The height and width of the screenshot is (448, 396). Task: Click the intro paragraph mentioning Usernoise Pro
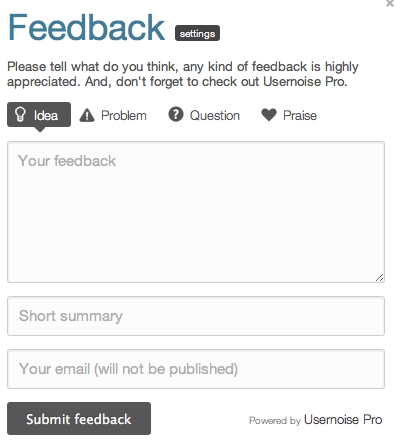point(183,74)
